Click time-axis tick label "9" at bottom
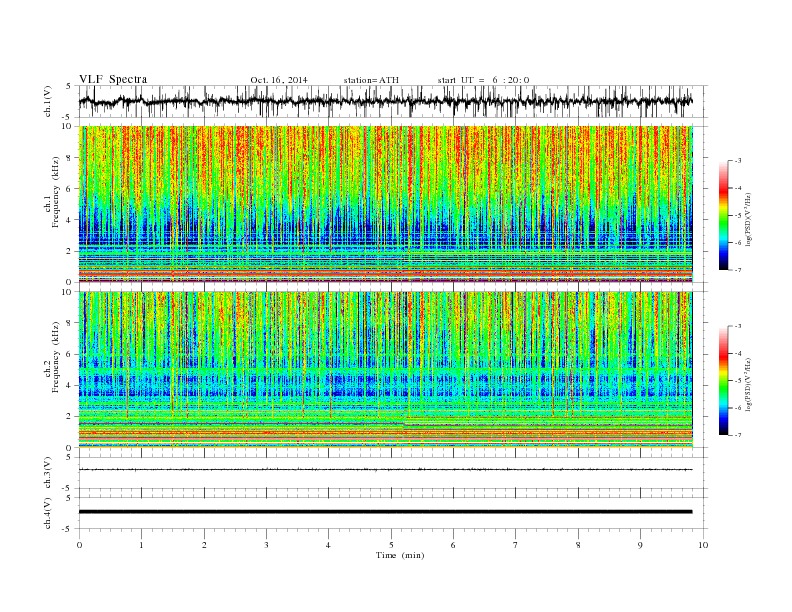The width and height of the screenshot is (792, 612). point(640,545)
